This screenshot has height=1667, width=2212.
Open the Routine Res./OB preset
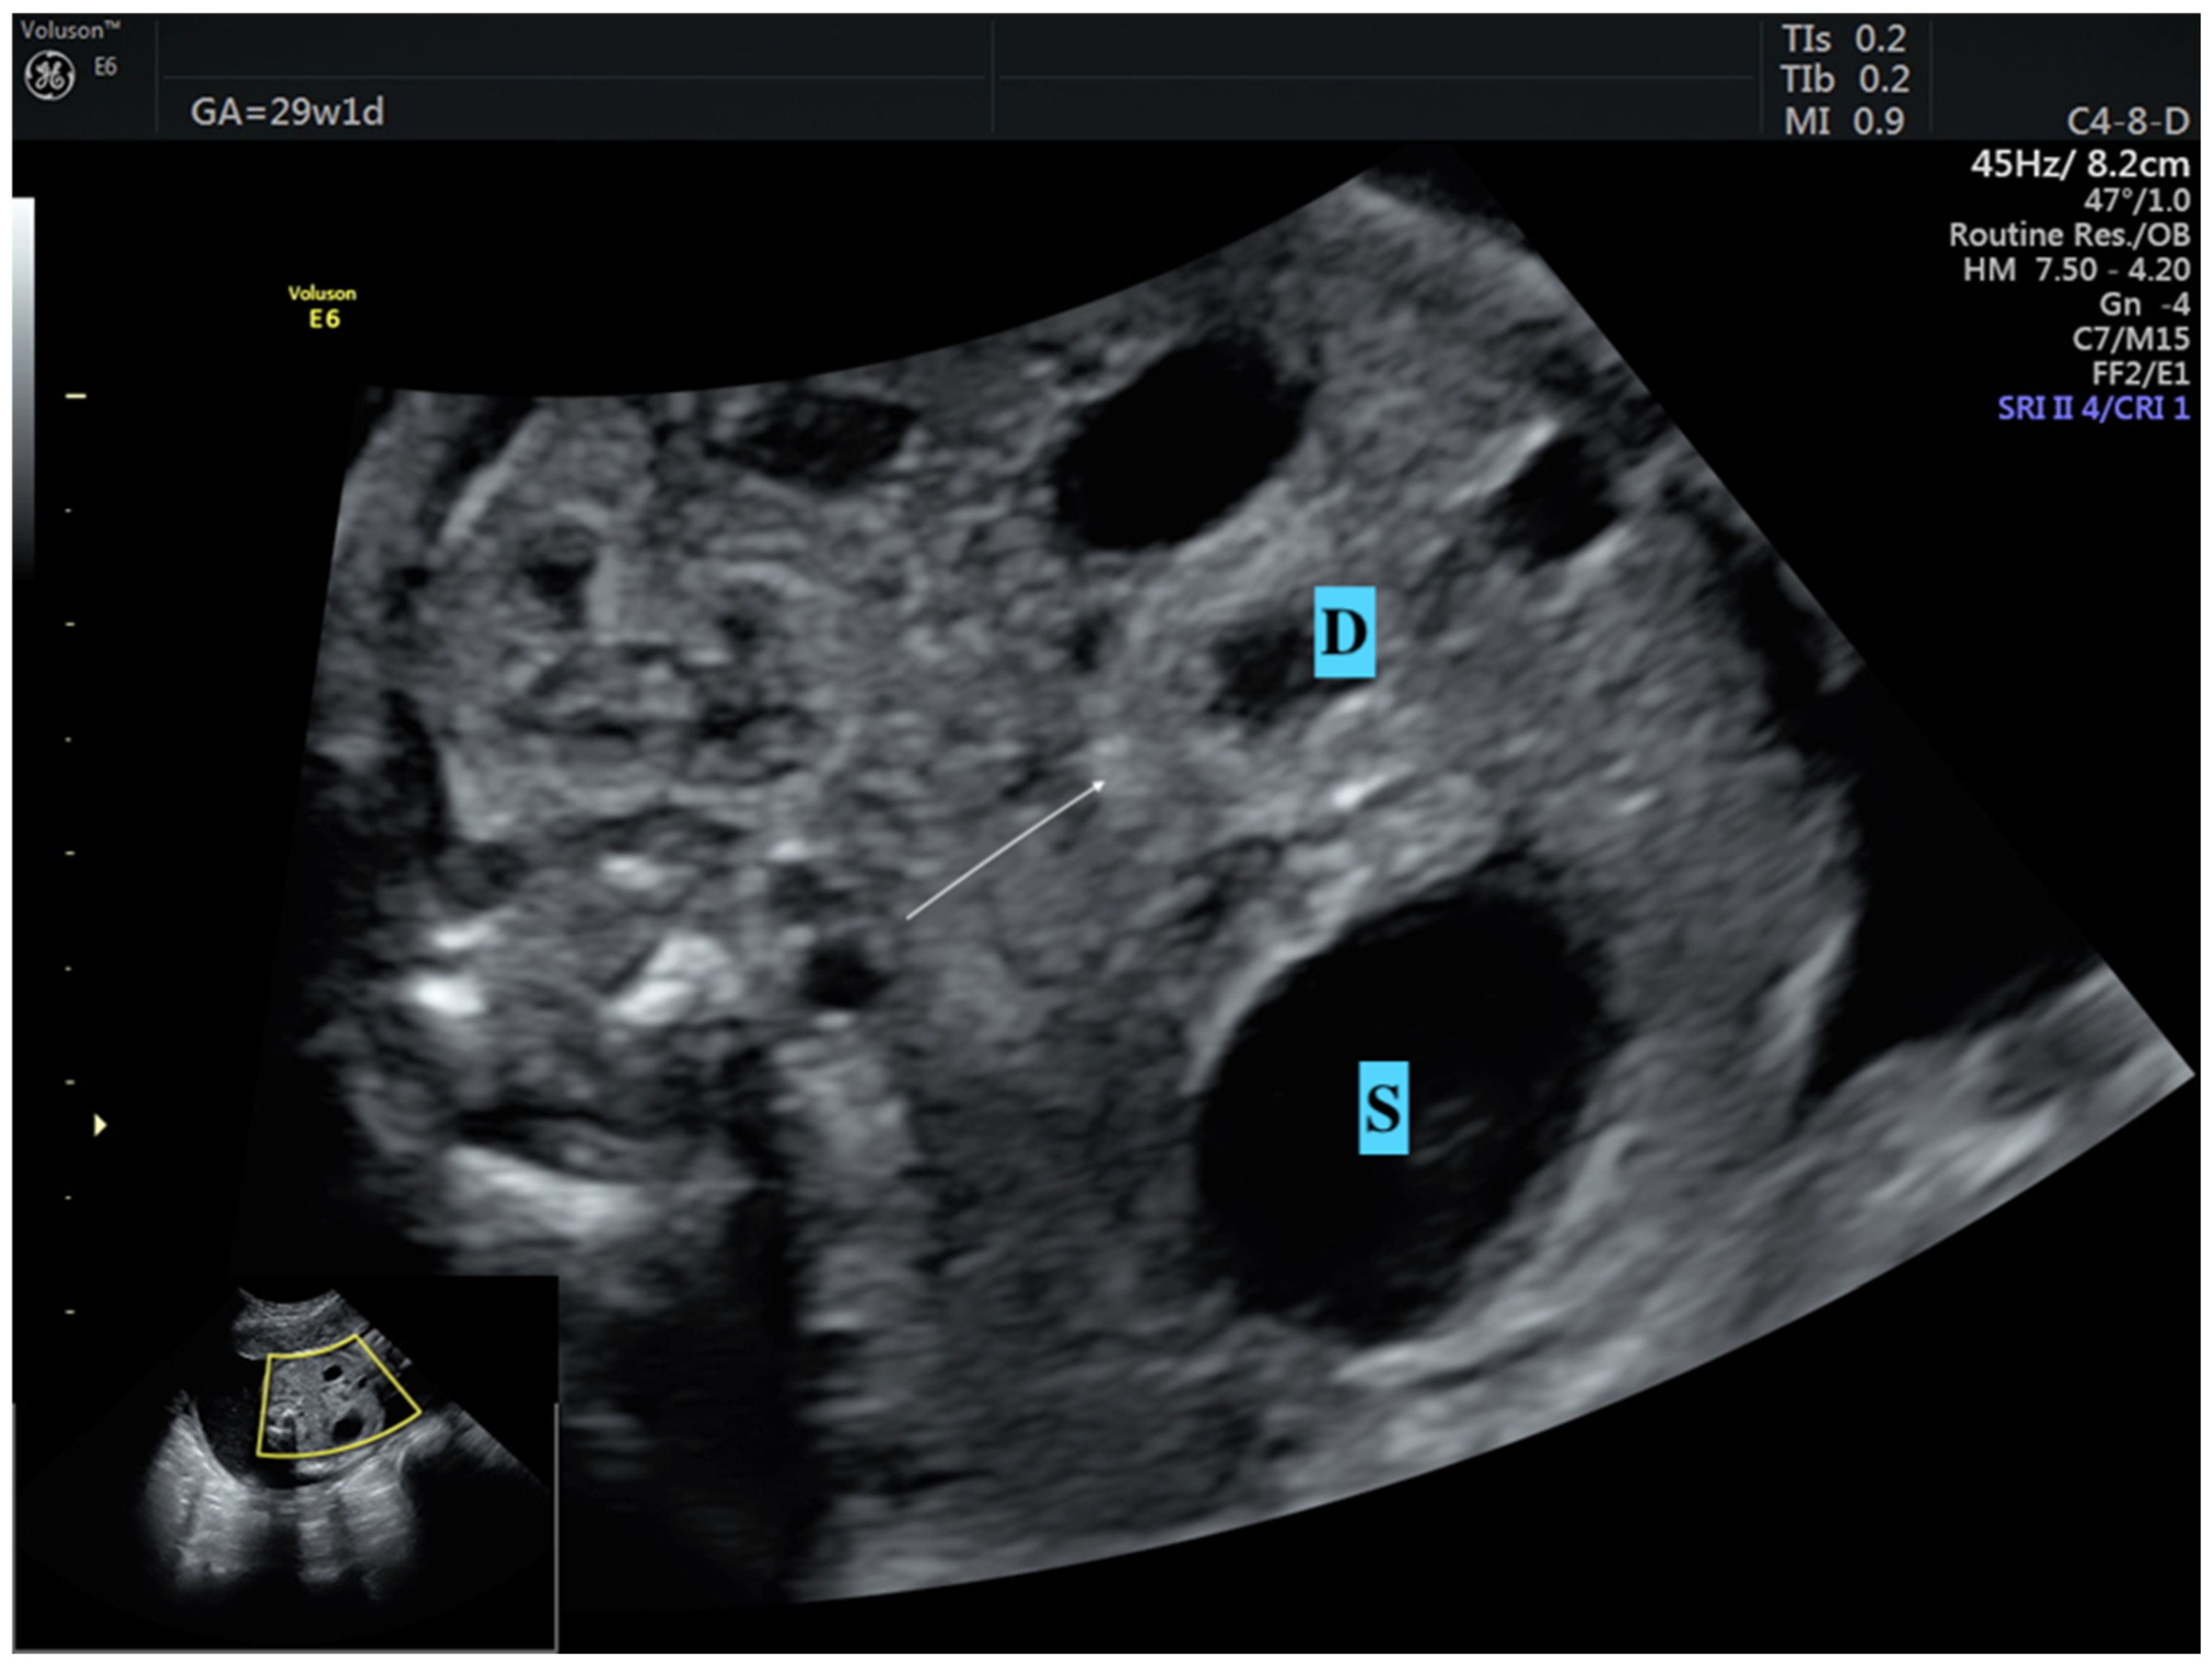click(2068, 235)
